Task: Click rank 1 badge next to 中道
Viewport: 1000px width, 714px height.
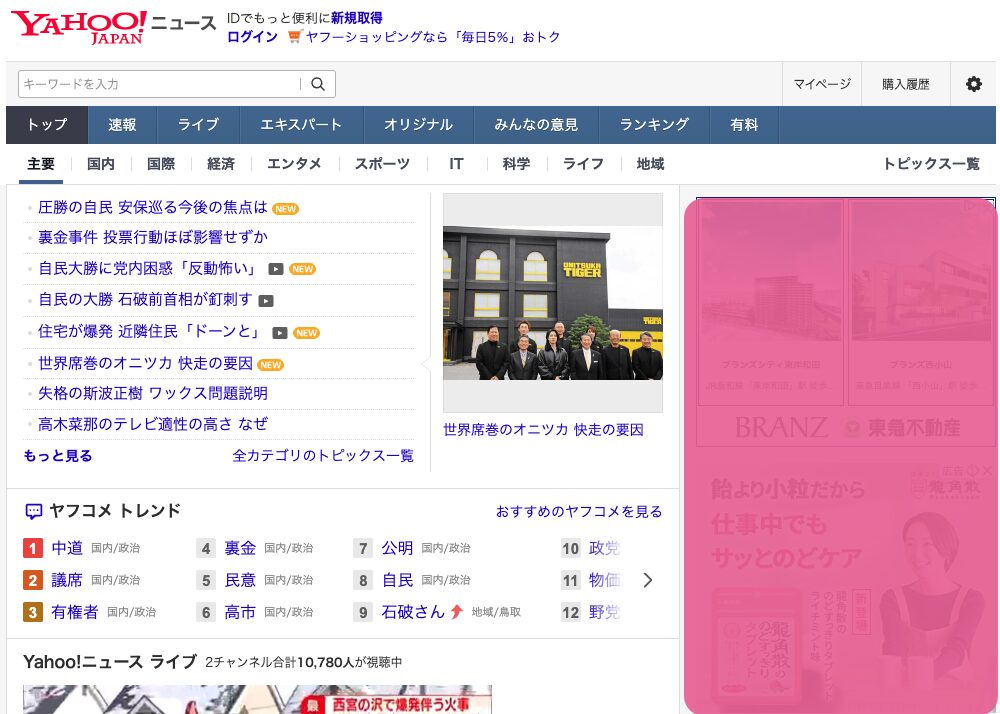Action: [x=33, y=548]
